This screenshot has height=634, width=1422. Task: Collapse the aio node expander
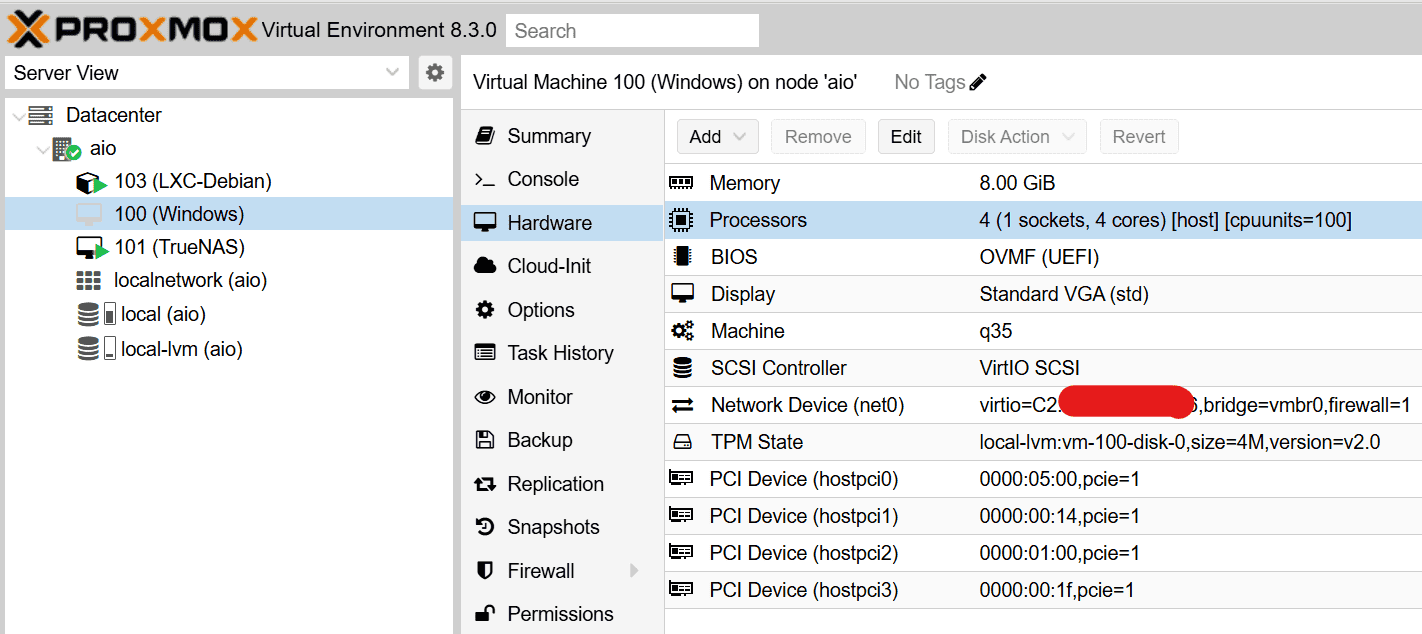[x=43, y=149]
